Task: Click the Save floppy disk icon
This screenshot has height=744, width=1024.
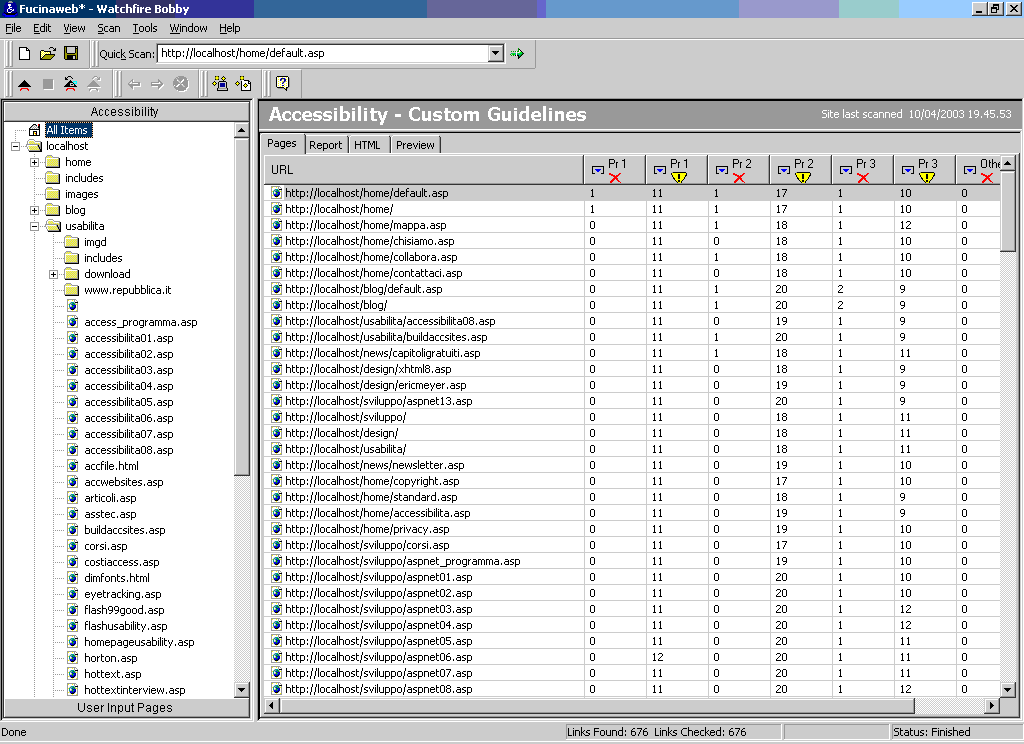Action: pos(71,53)
